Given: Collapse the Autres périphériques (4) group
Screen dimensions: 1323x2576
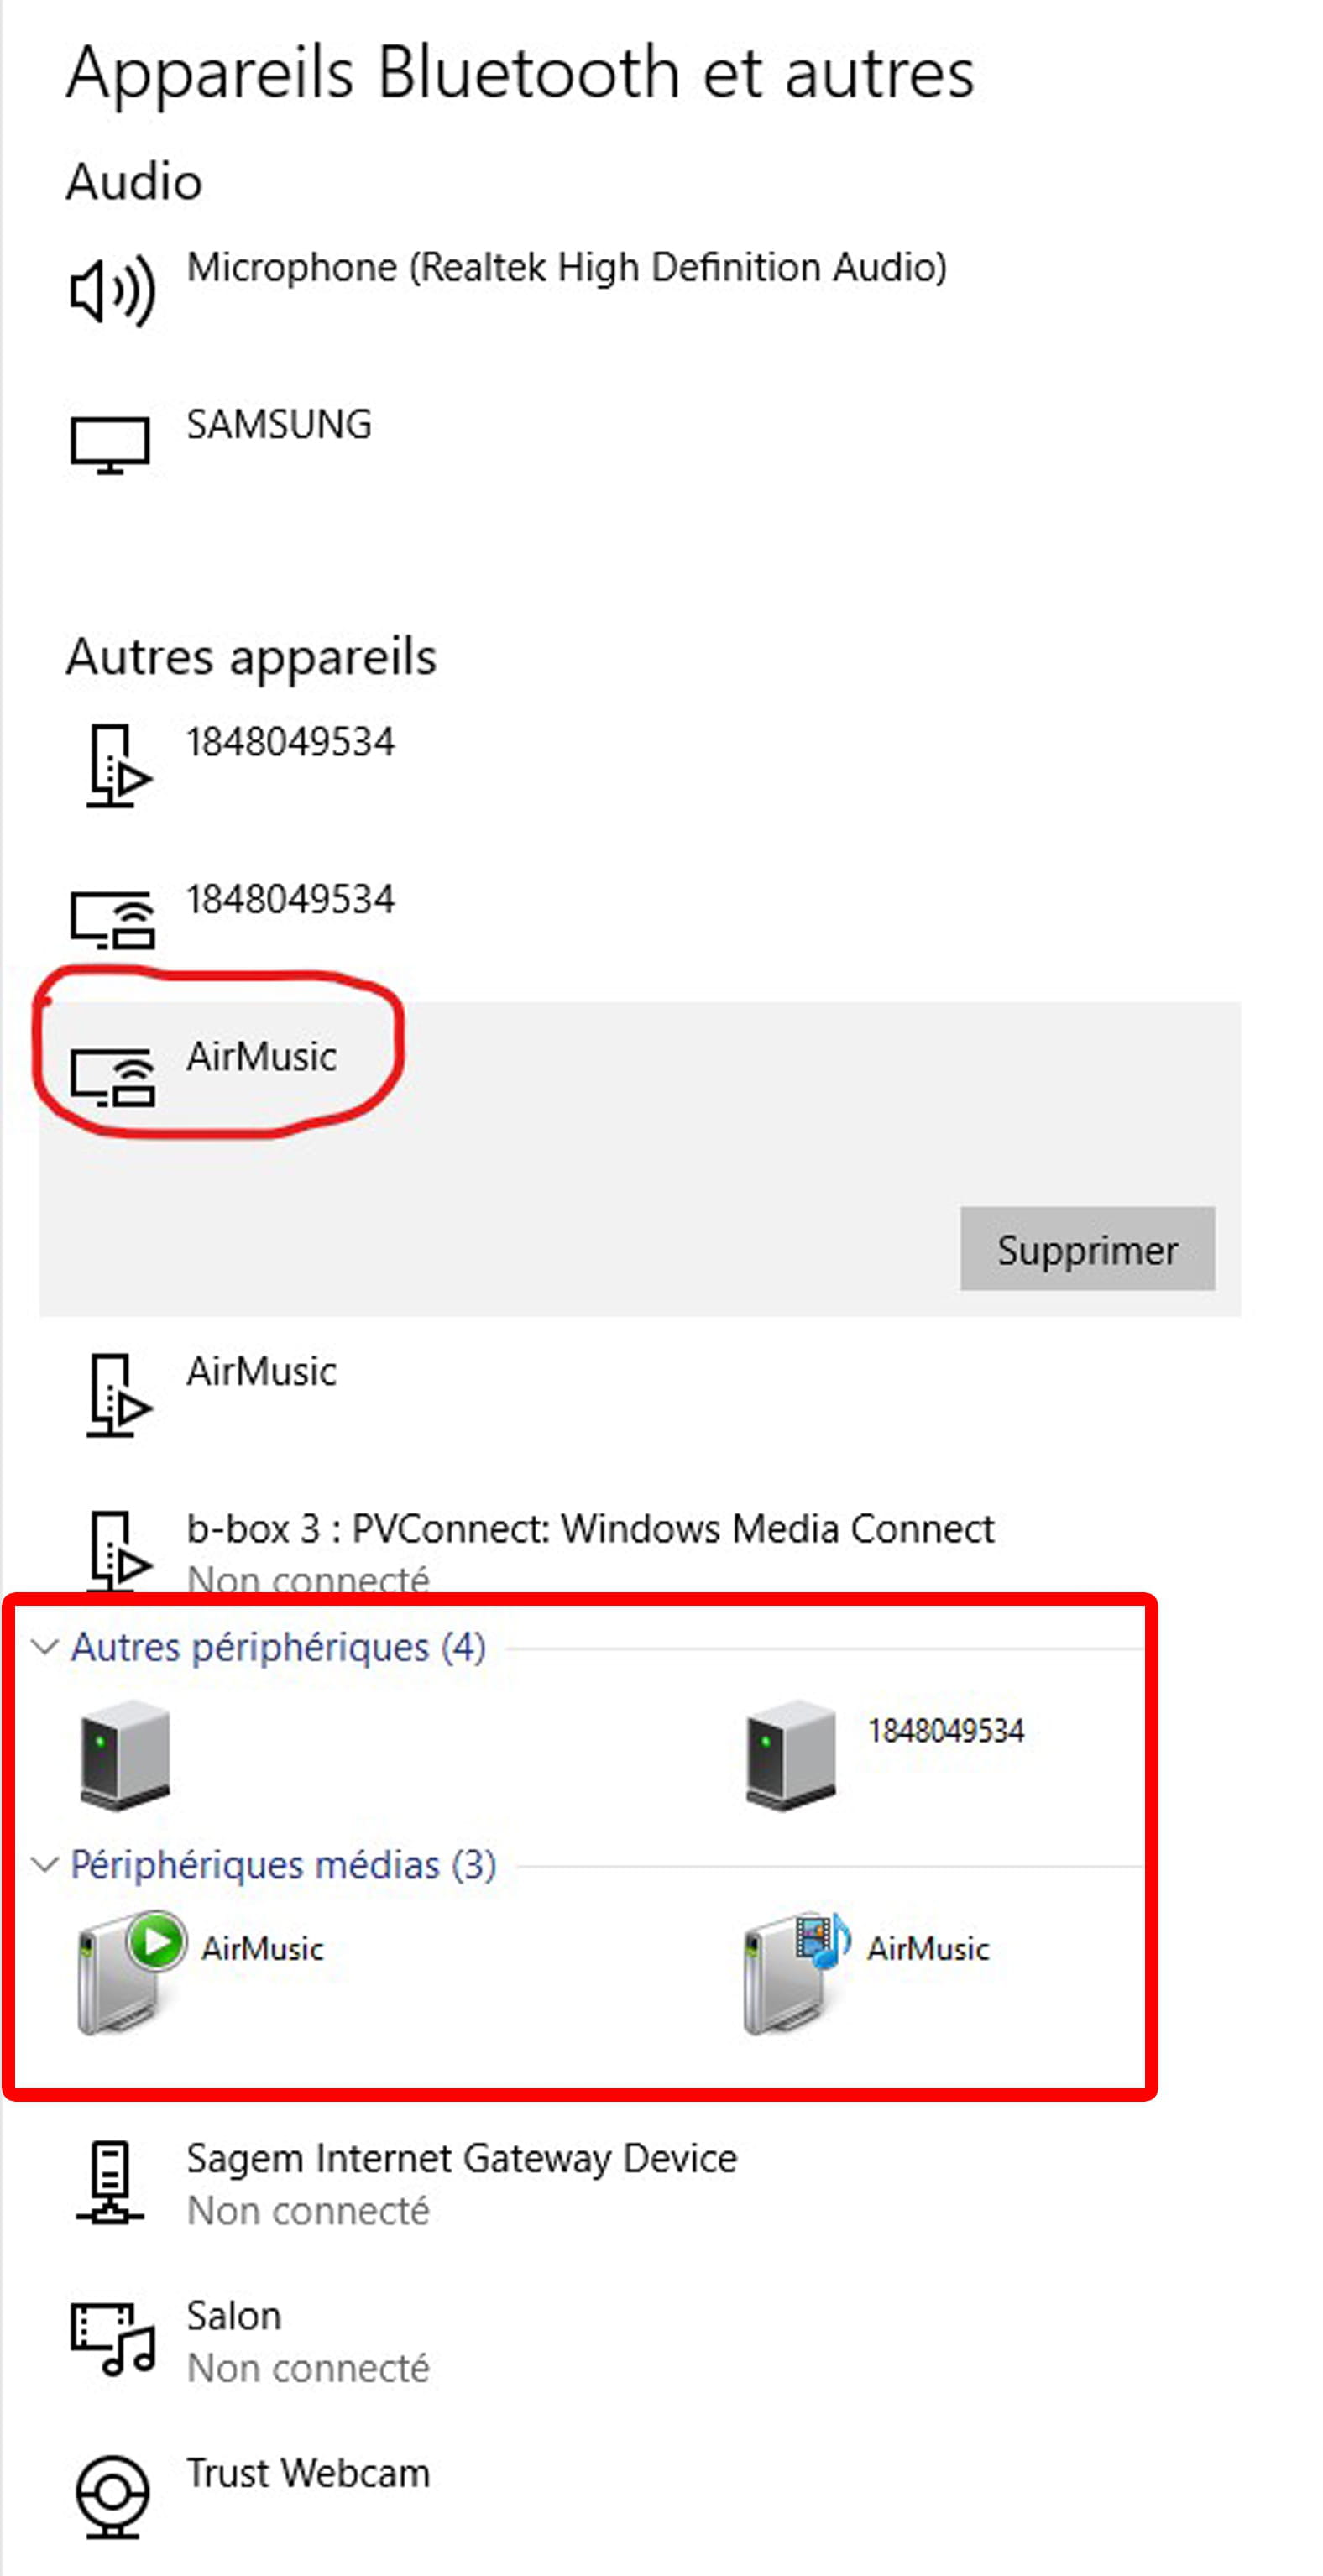Looking at the screenshot, I should [44, 1647].
